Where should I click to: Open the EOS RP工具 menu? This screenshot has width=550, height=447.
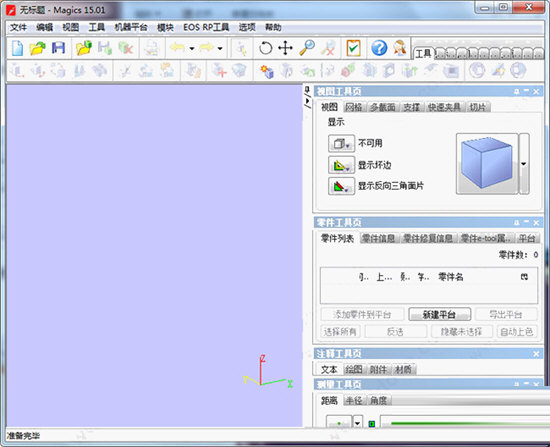(206, 27)
